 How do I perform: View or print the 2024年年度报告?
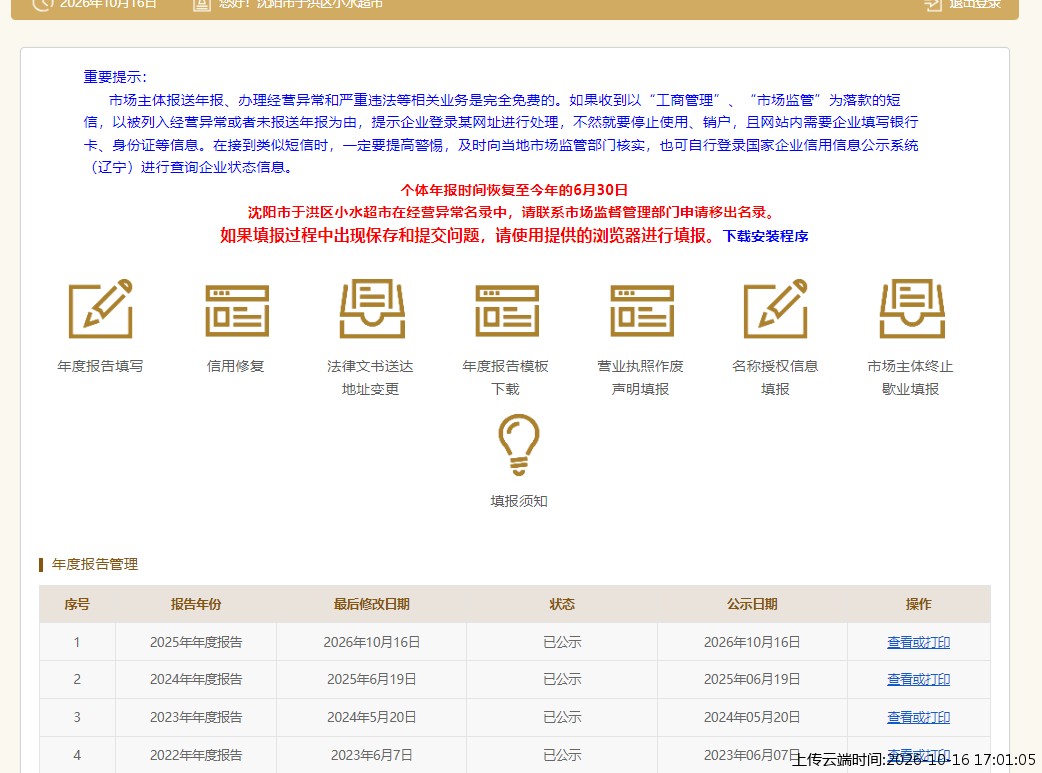click(x=918, y=679)
